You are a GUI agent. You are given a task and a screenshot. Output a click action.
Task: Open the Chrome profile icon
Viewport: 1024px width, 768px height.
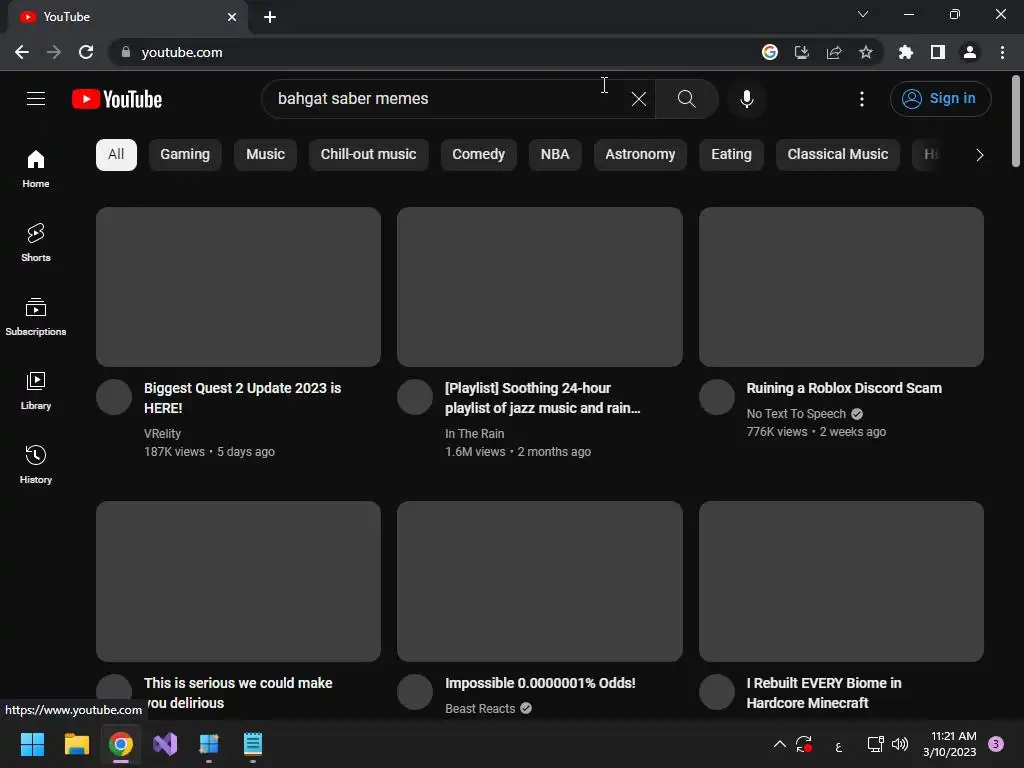pyautogui.click(x=970, y=52)
